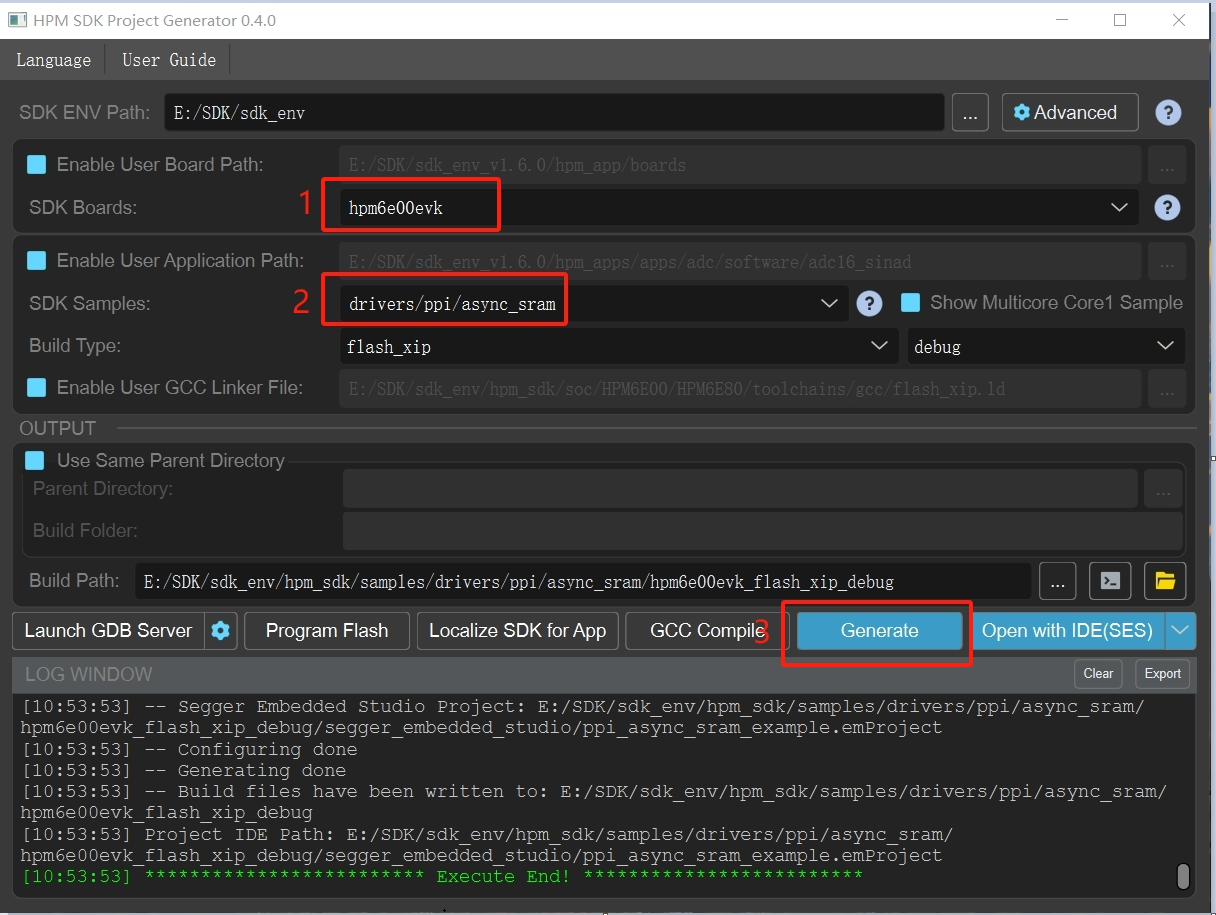
Task: Click the Build Path input field
Action: coord(583,581)
